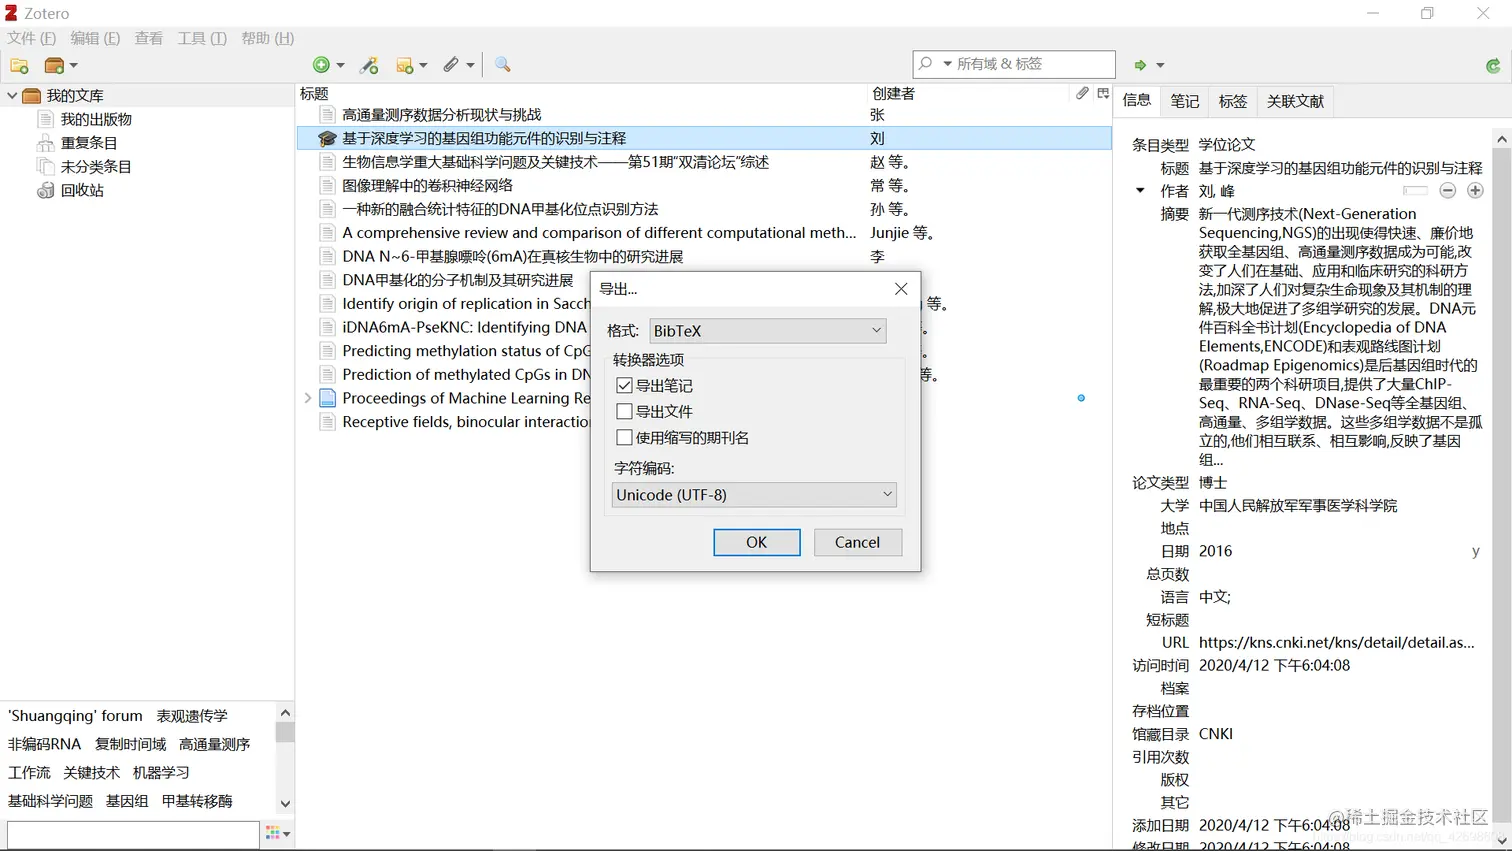
Task: Click the Cancel button in export dialog
Action: pos(858,542)
